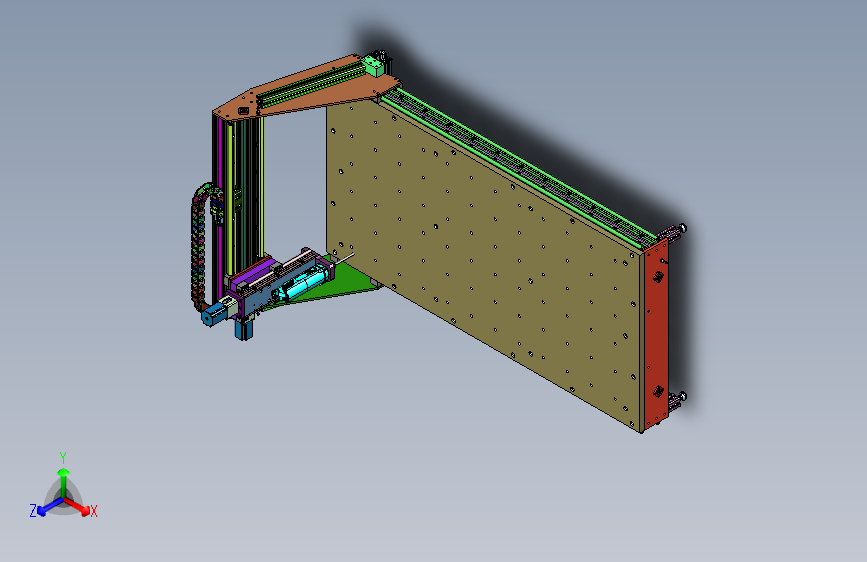Viewport: 867px width, 562px height.
Task: Select the green linear rail along the plate top
Action: click(520, 166)
